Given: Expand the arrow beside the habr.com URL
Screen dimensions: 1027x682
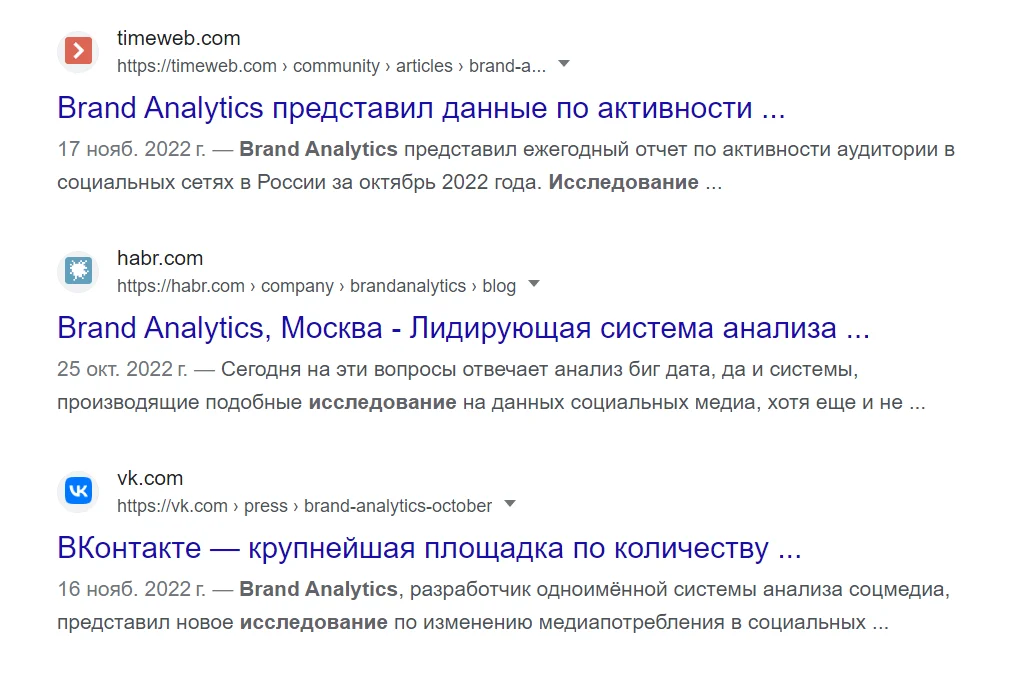Looking at the screenshot, I should [x=534, y=285].
